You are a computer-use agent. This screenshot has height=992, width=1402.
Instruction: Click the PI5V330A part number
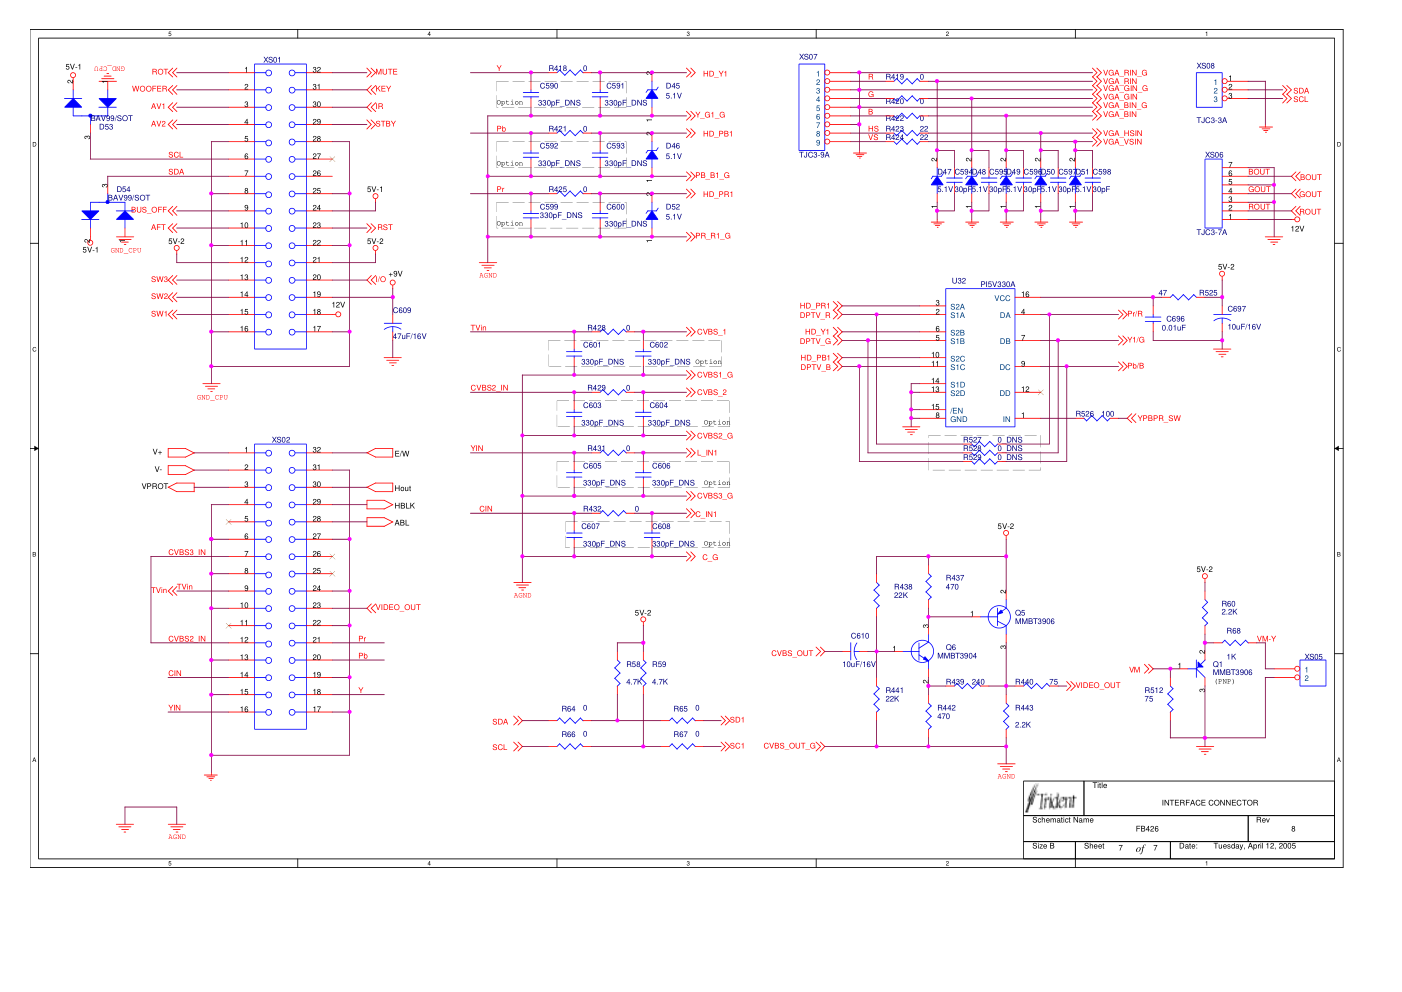tap(997, 285)
